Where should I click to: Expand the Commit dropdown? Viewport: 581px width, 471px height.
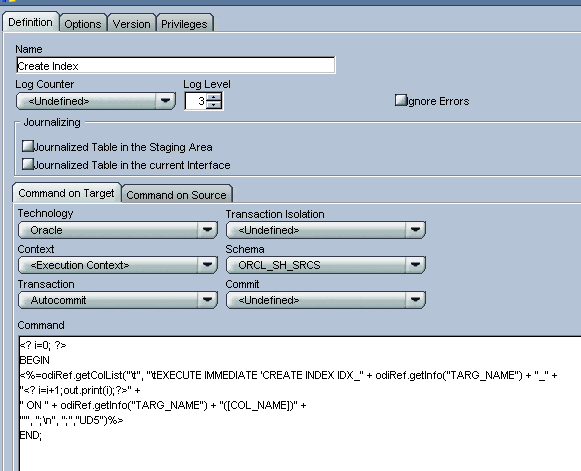(326, 300)
